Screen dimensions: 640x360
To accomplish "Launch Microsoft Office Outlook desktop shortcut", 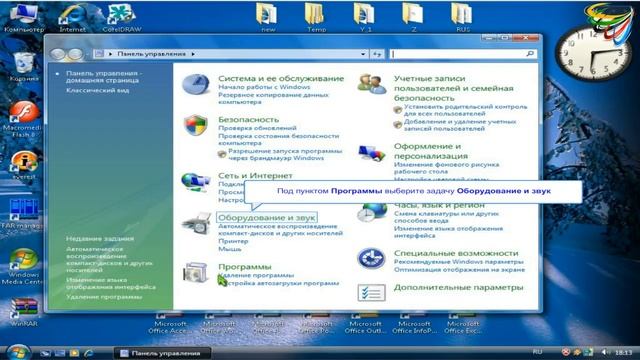I will click(x=365, y=322).
